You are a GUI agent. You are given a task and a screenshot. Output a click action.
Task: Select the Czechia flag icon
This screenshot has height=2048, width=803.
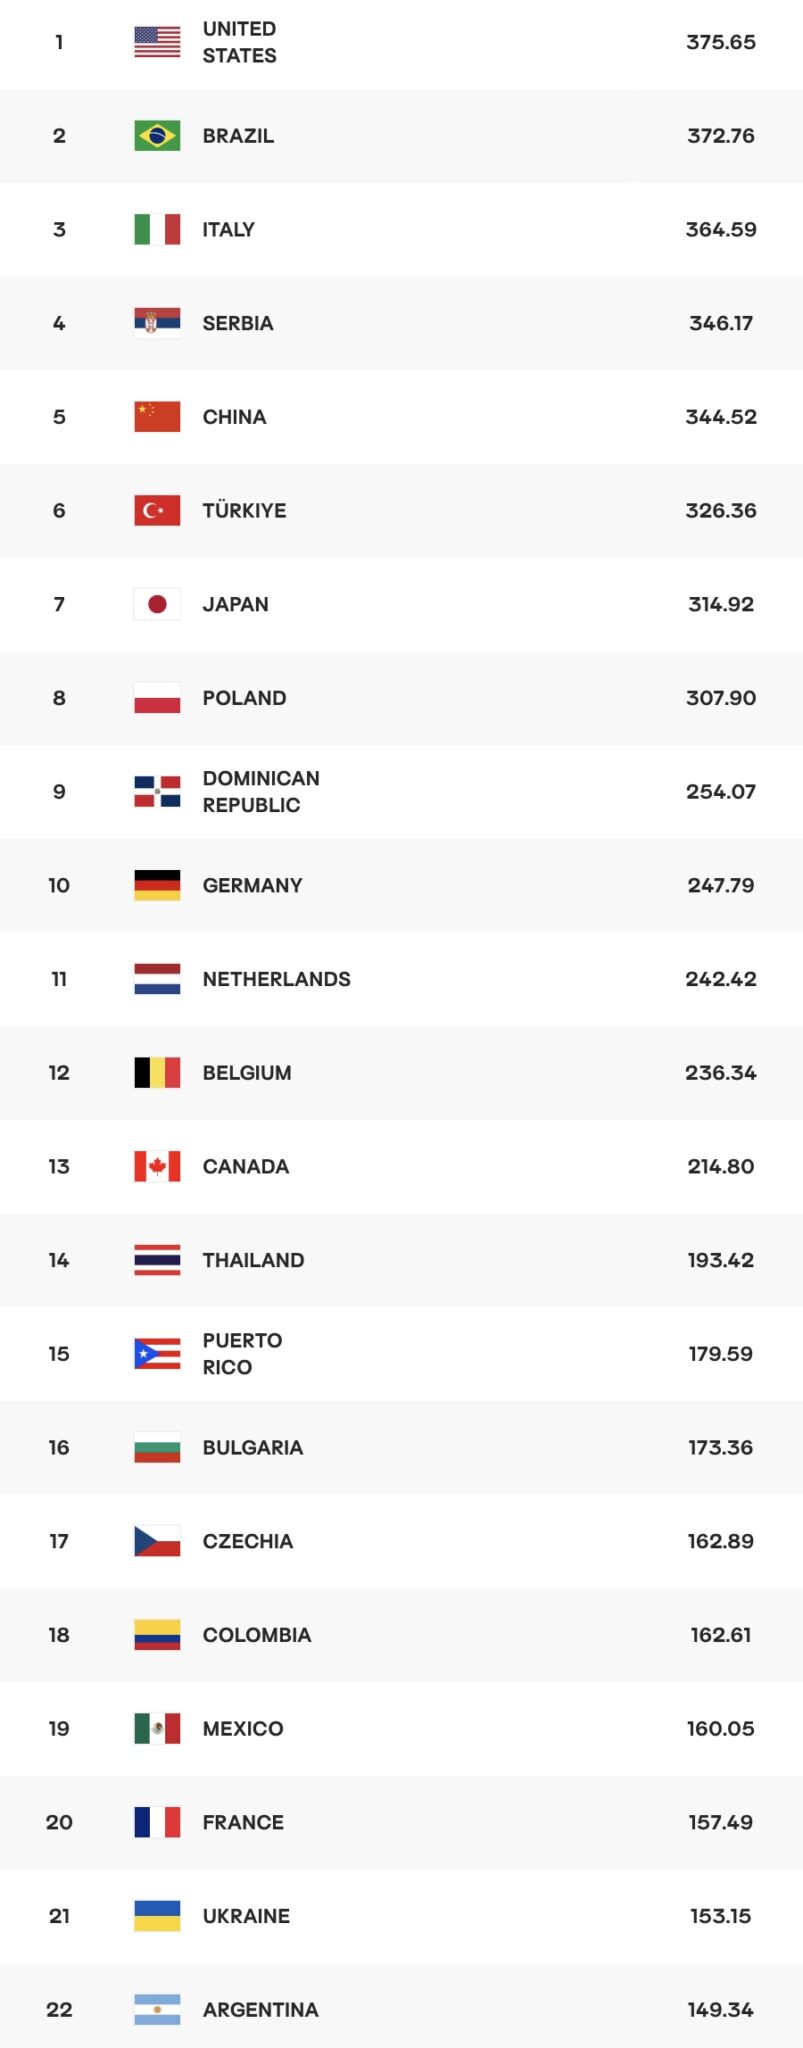point(157,1541)
